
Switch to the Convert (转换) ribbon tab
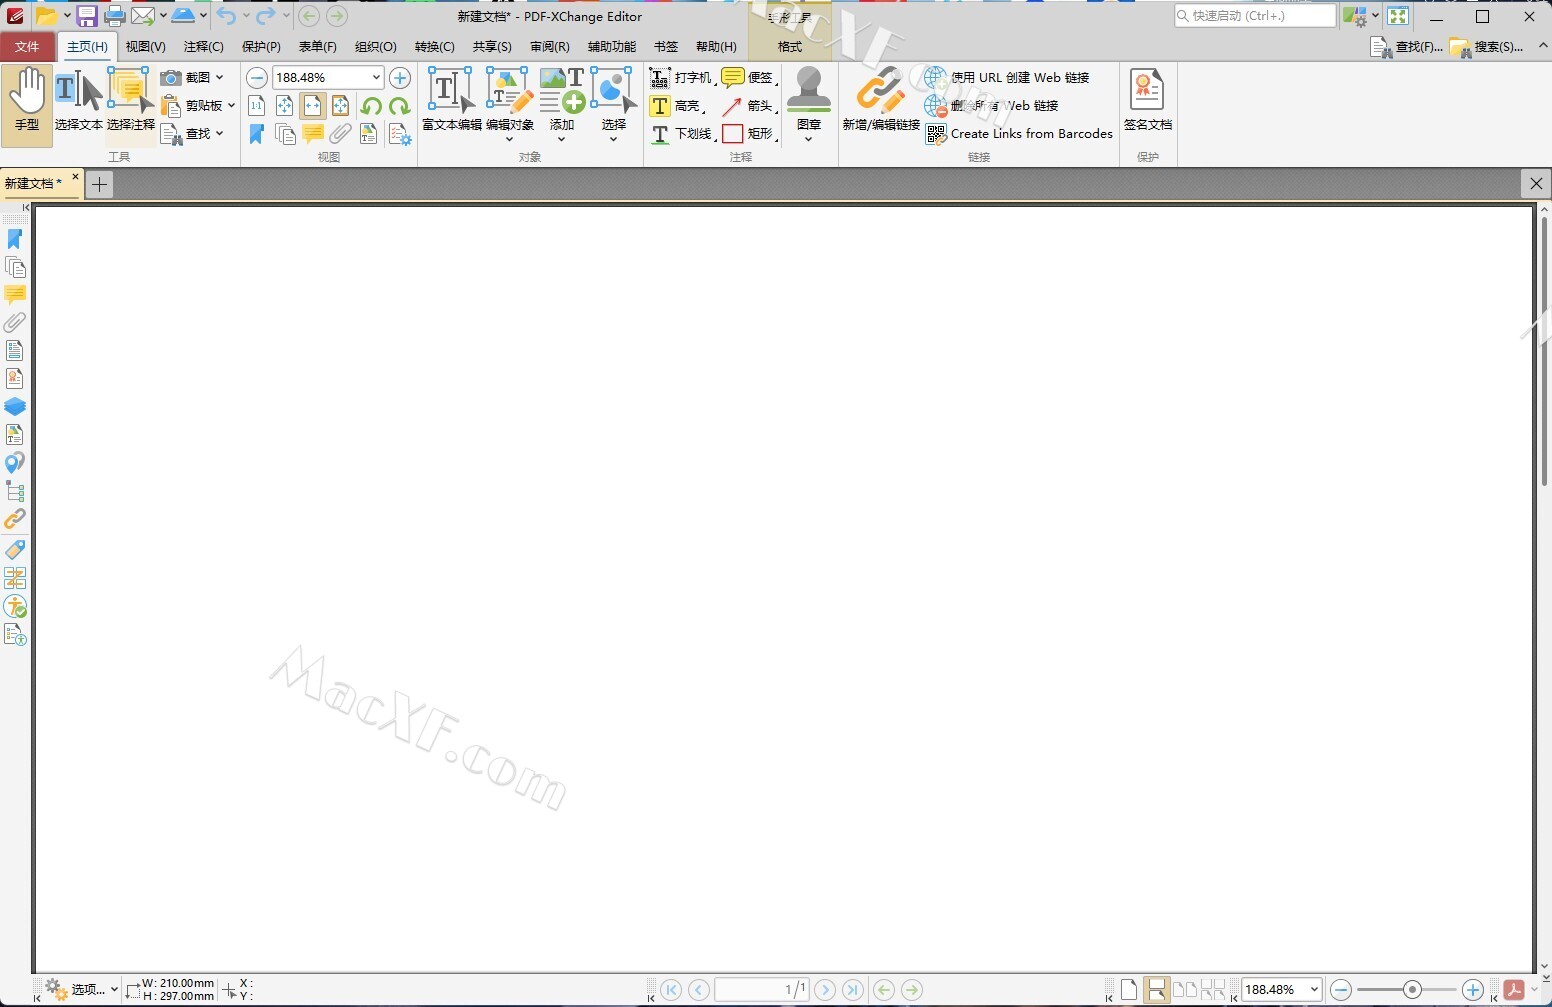[x=434, y=47]
